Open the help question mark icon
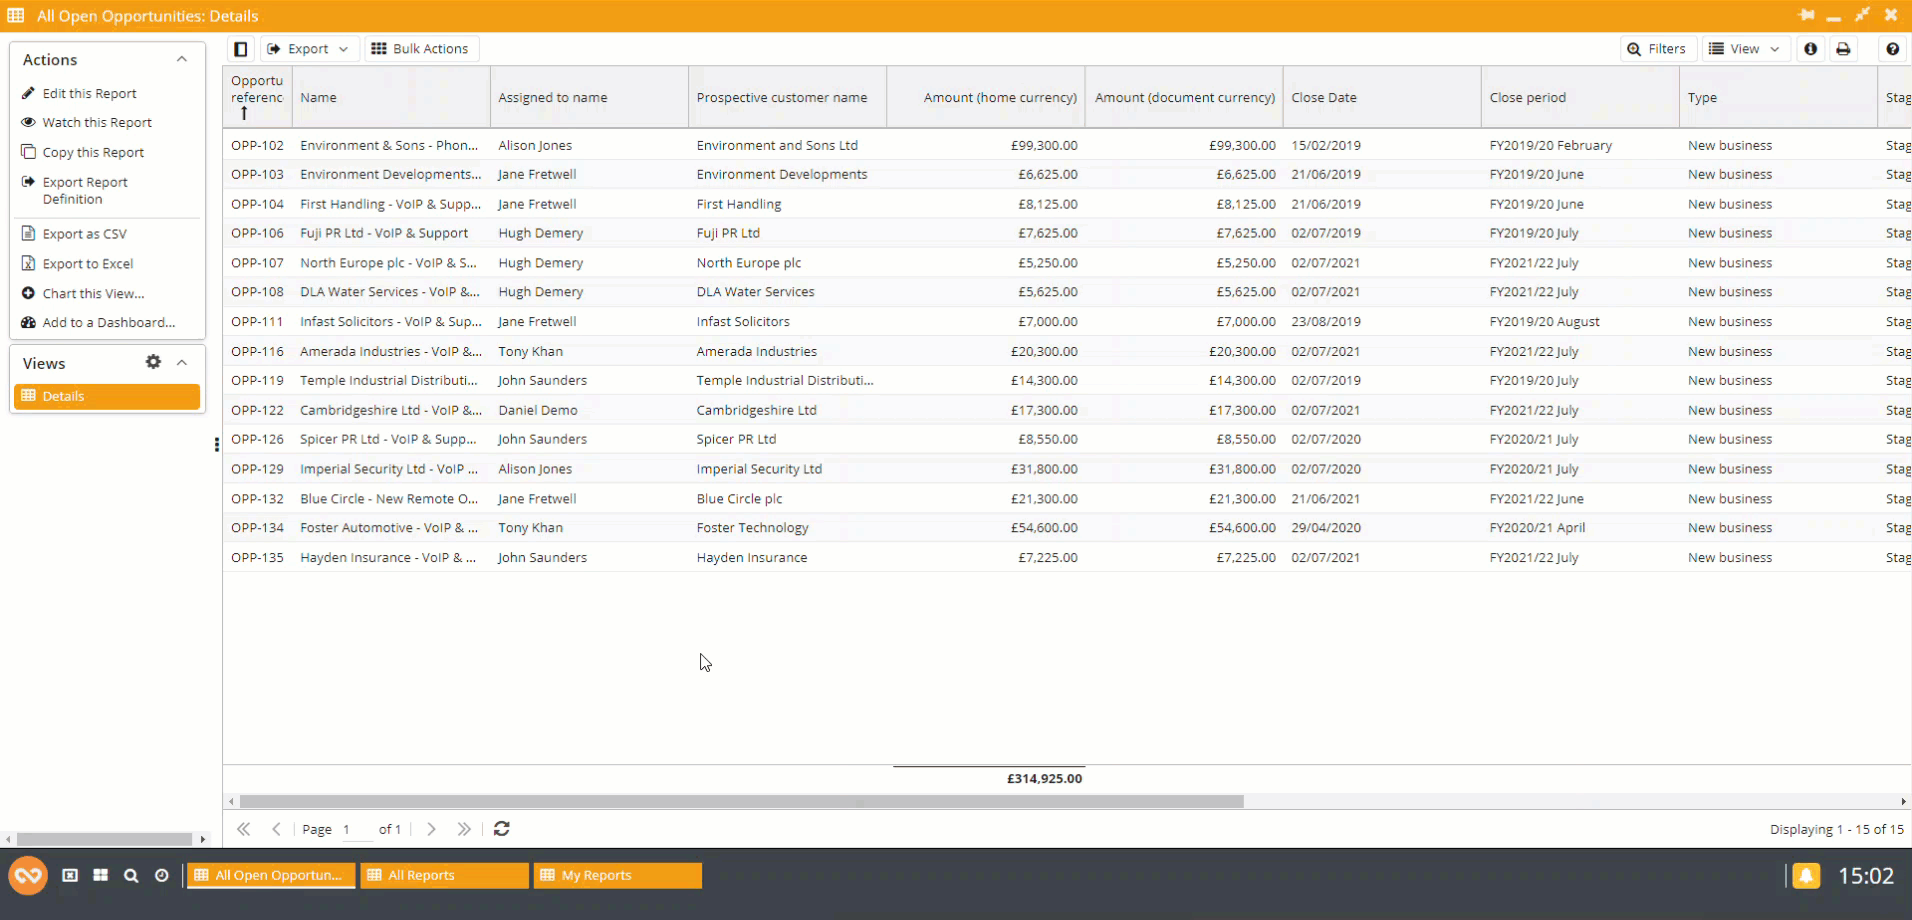This screenshot has height=920, width=1912. 1892,49
